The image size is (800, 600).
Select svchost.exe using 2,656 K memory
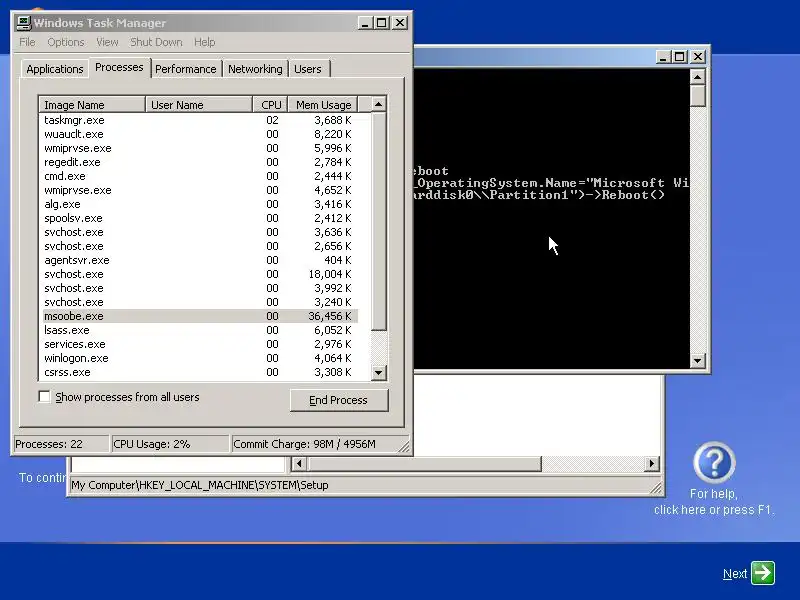tap(200, 246)
